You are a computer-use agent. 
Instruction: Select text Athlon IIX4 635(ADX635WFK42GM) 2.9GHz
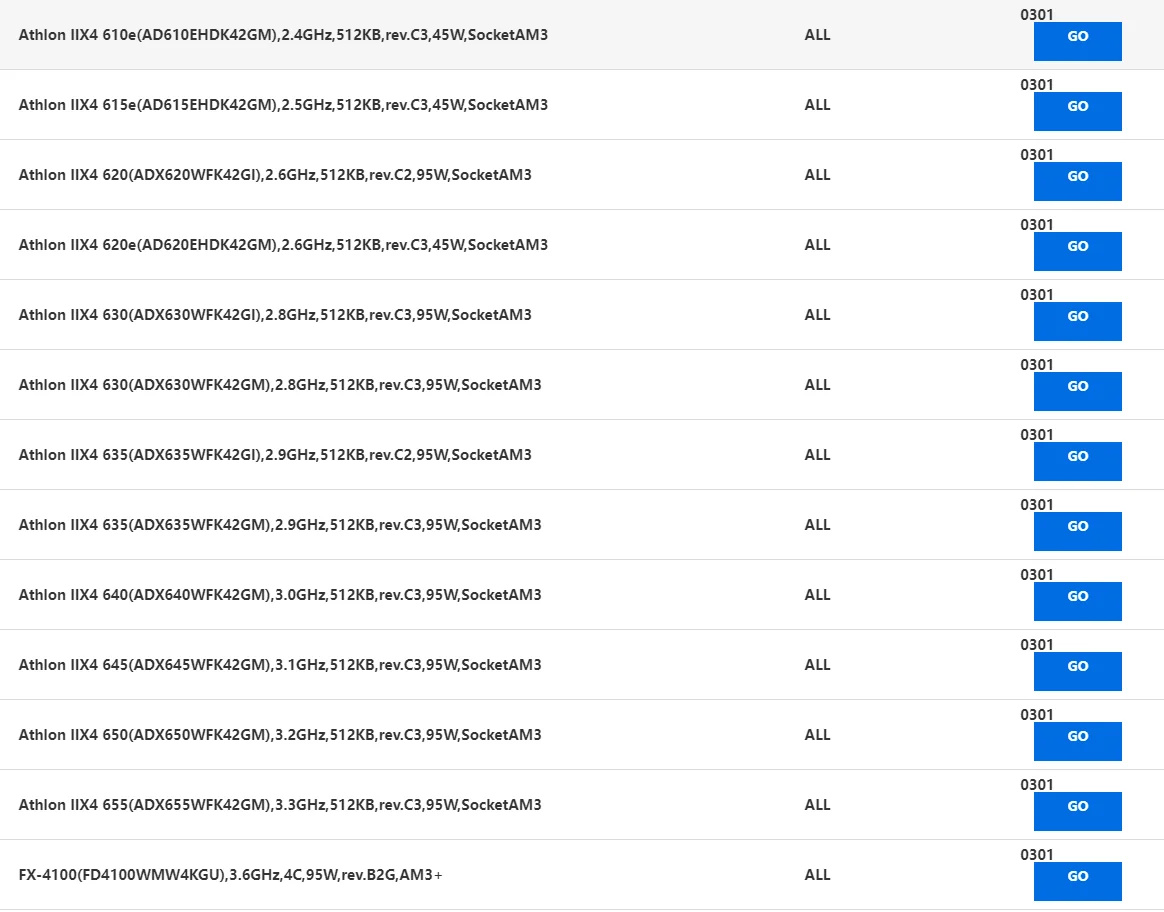tap(280, 525)
